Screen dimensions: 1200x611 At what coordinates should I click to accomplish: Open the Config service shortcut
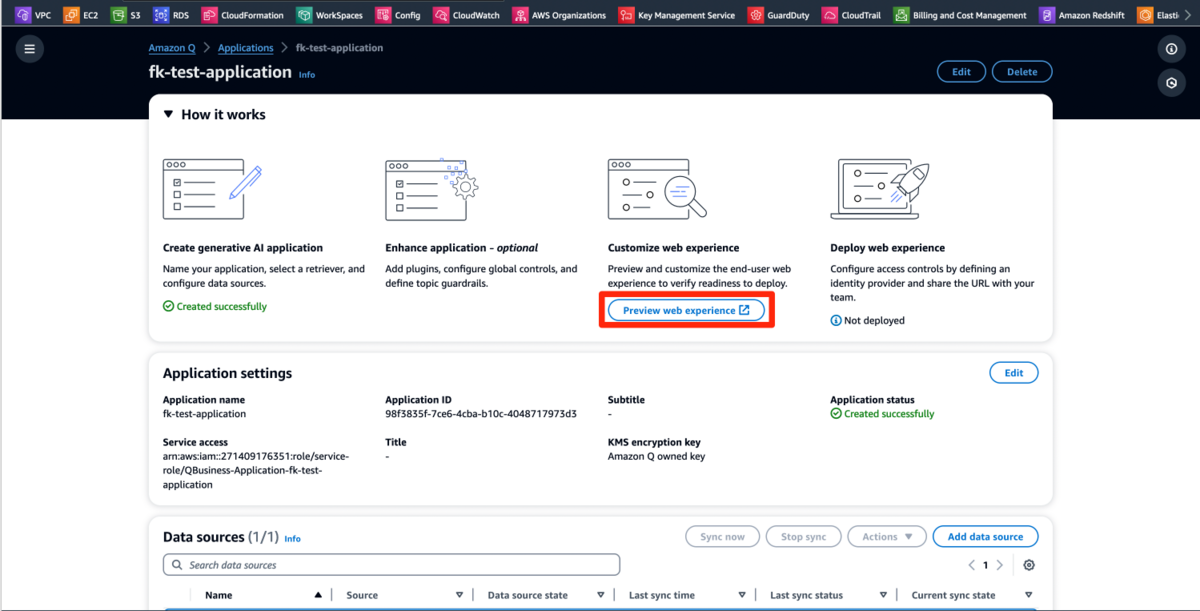click(399, 15)
